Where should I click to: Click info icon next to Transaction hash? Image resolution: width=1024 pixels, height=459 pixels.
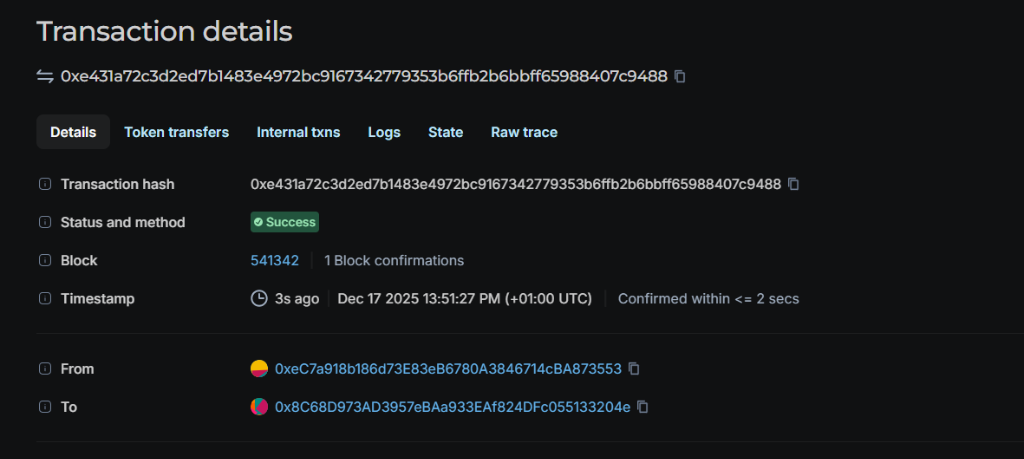point(44,184)
